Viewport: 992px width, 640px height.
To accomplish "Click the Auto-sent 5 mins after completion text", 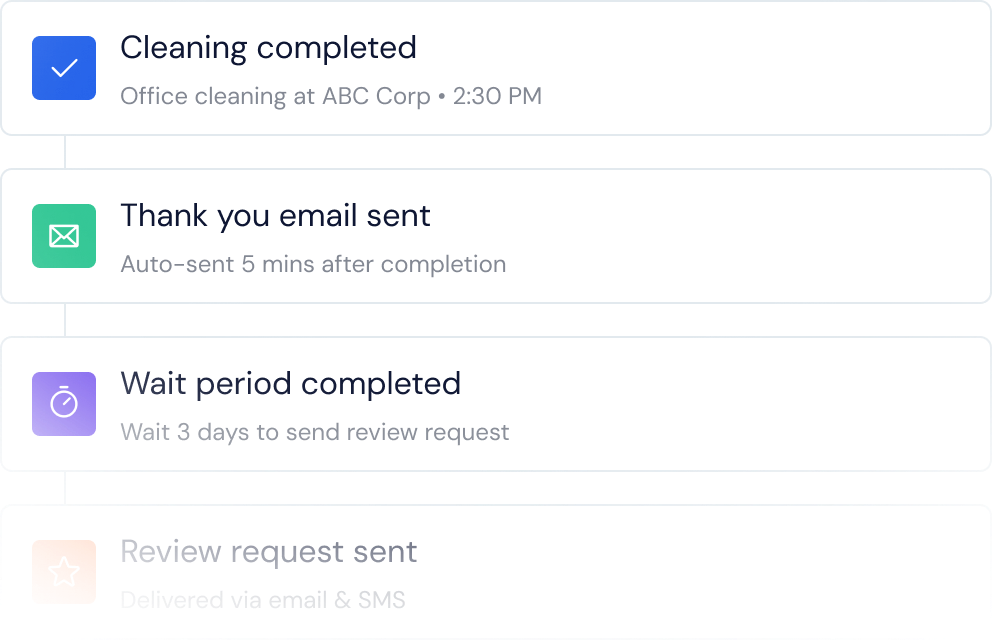I will [313, 264].
